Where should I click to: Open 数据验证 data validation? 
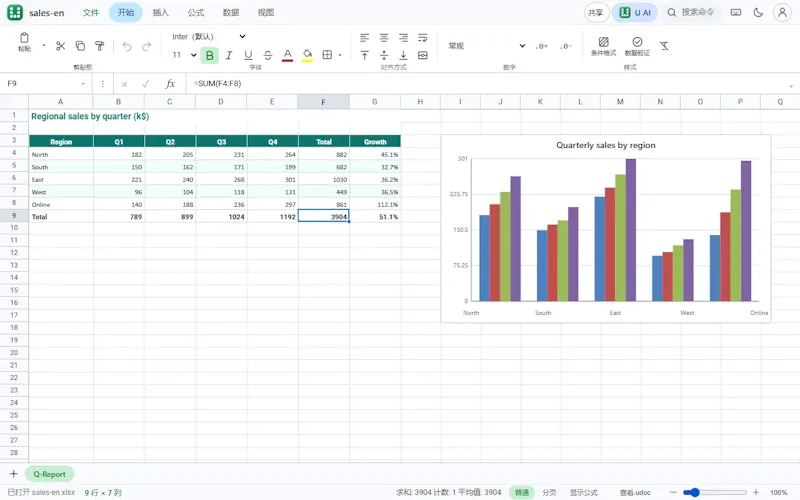637,46
